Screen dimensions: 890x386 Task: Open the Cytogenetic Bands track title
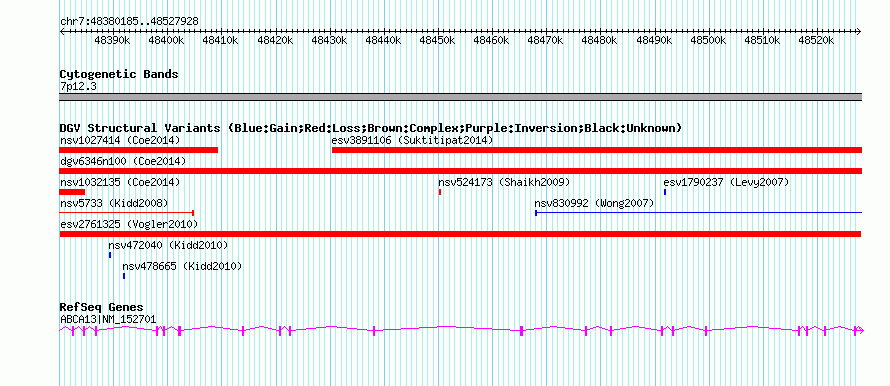click(x=119, y=74)
